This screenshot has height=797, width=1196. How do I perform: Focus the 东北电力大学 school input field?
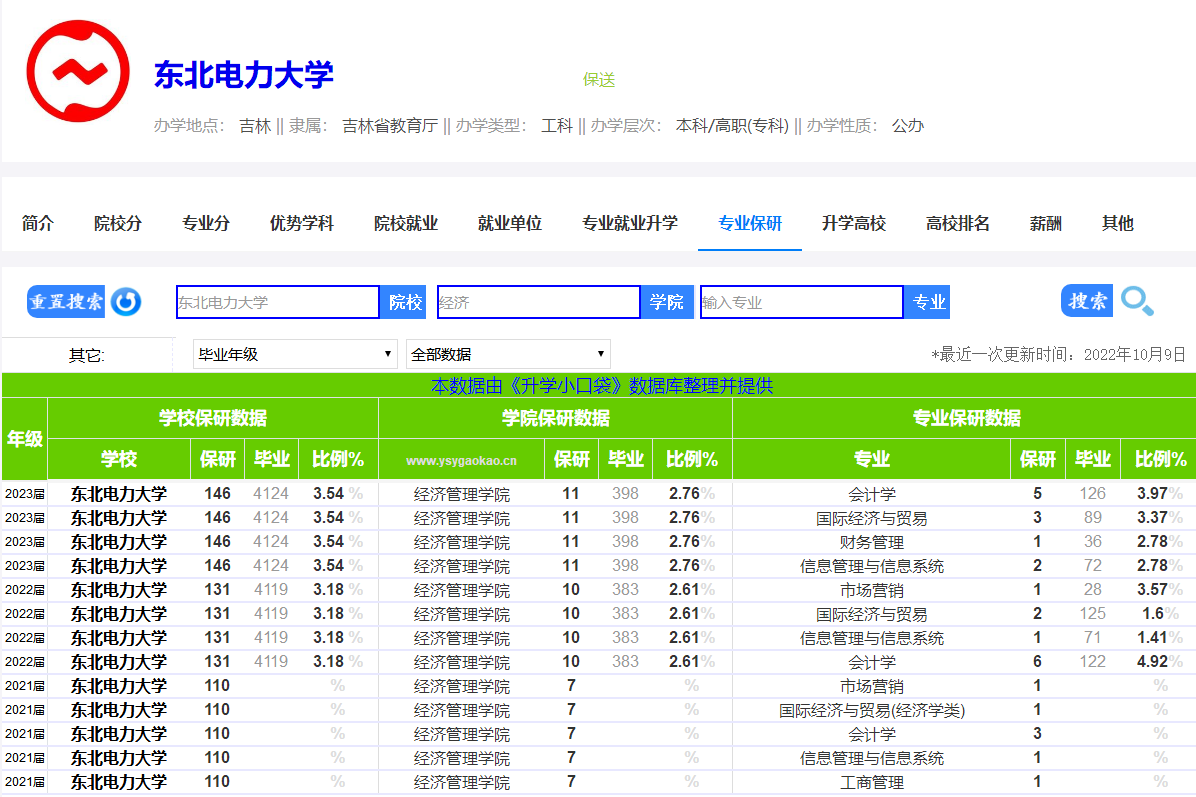278,302
